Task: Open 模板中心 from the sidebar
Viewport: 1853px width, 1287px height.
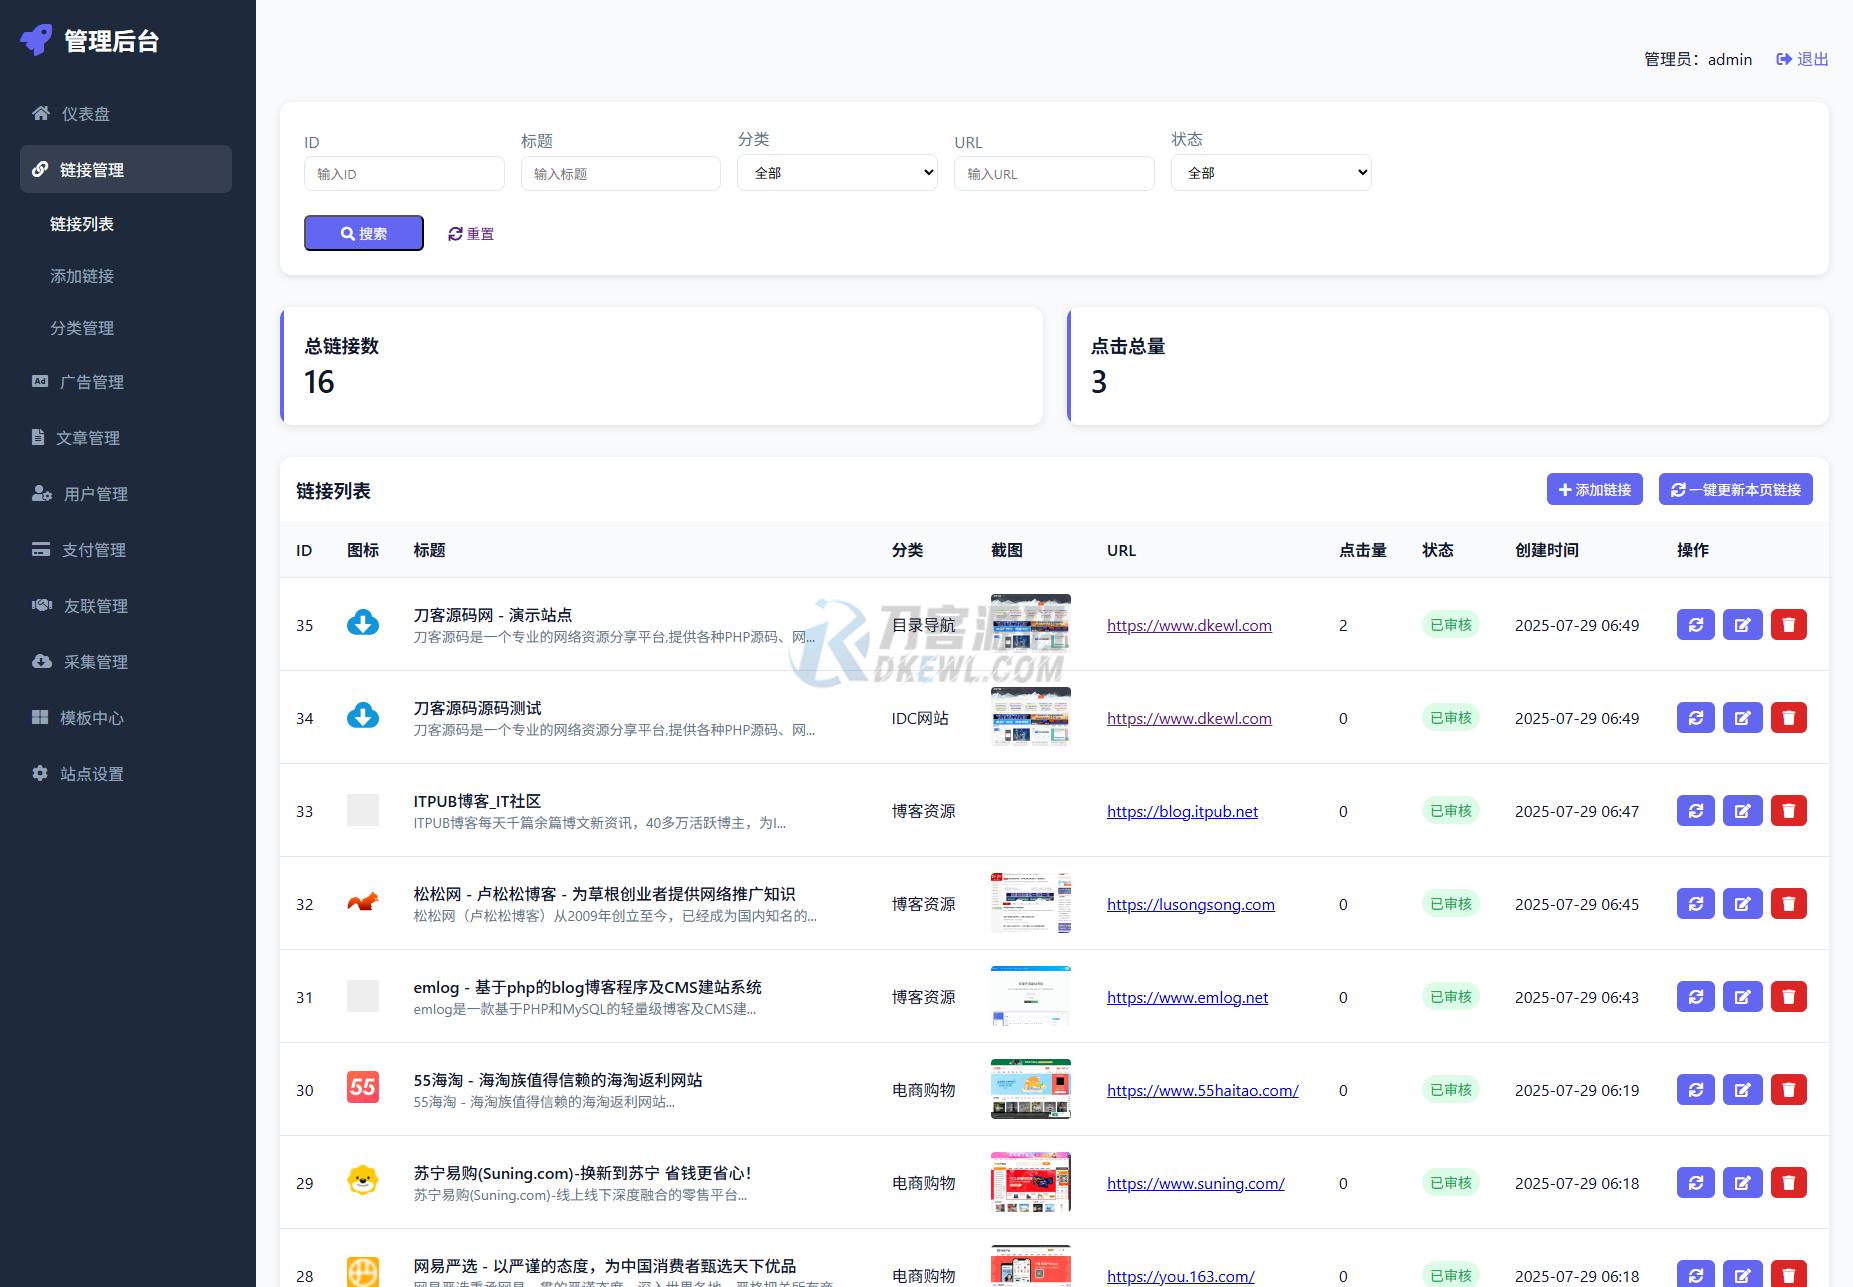Action: (92, 717)
